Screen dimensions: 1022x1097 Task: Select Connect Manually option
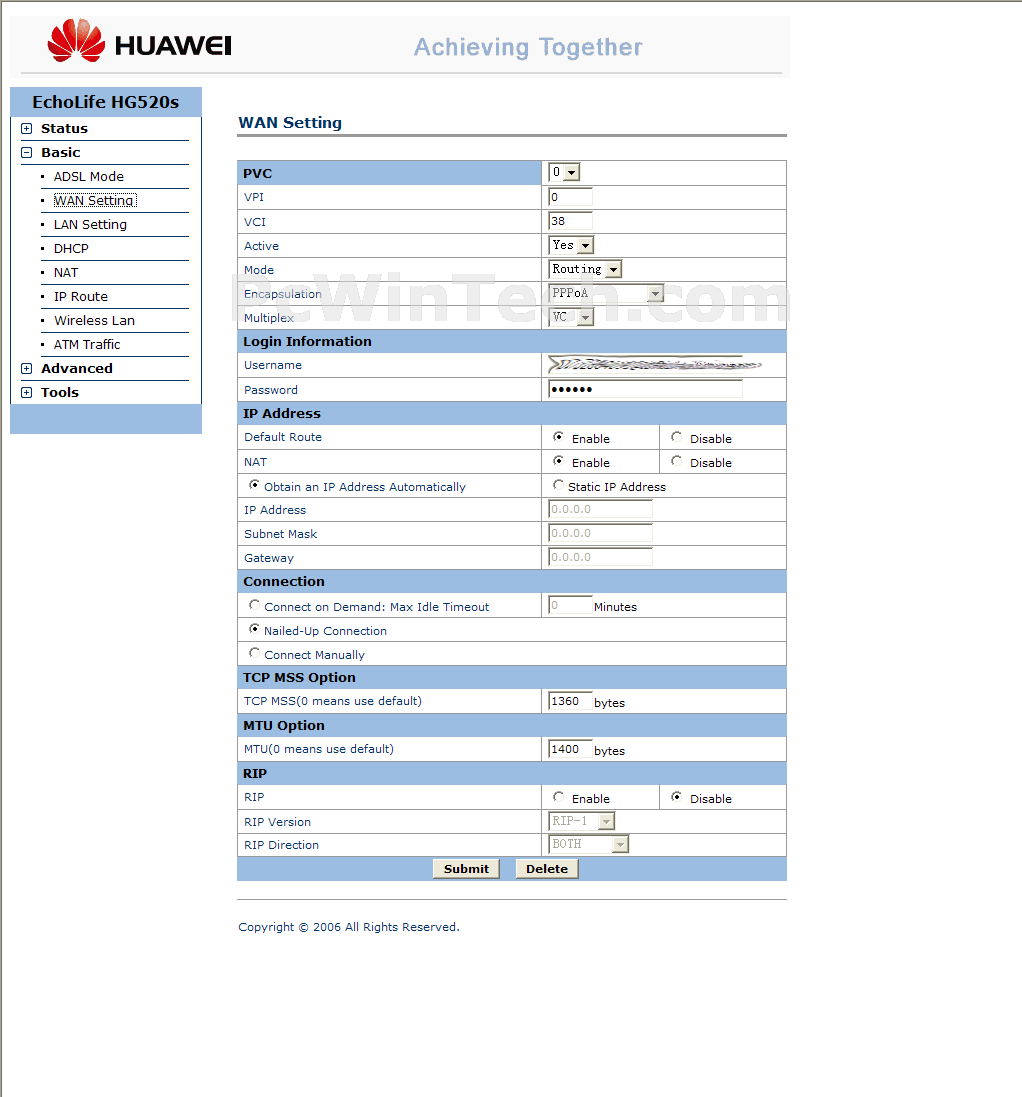coord(255,652)
